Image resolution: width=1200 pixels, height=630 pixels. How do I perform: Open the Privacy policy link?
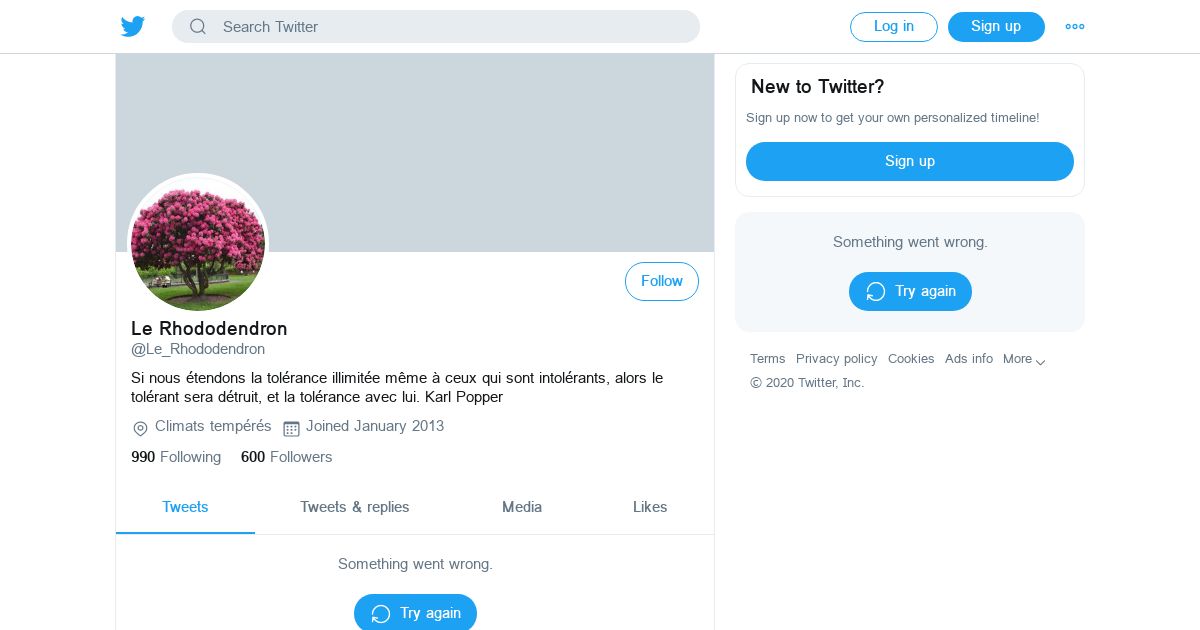(836, 359)
